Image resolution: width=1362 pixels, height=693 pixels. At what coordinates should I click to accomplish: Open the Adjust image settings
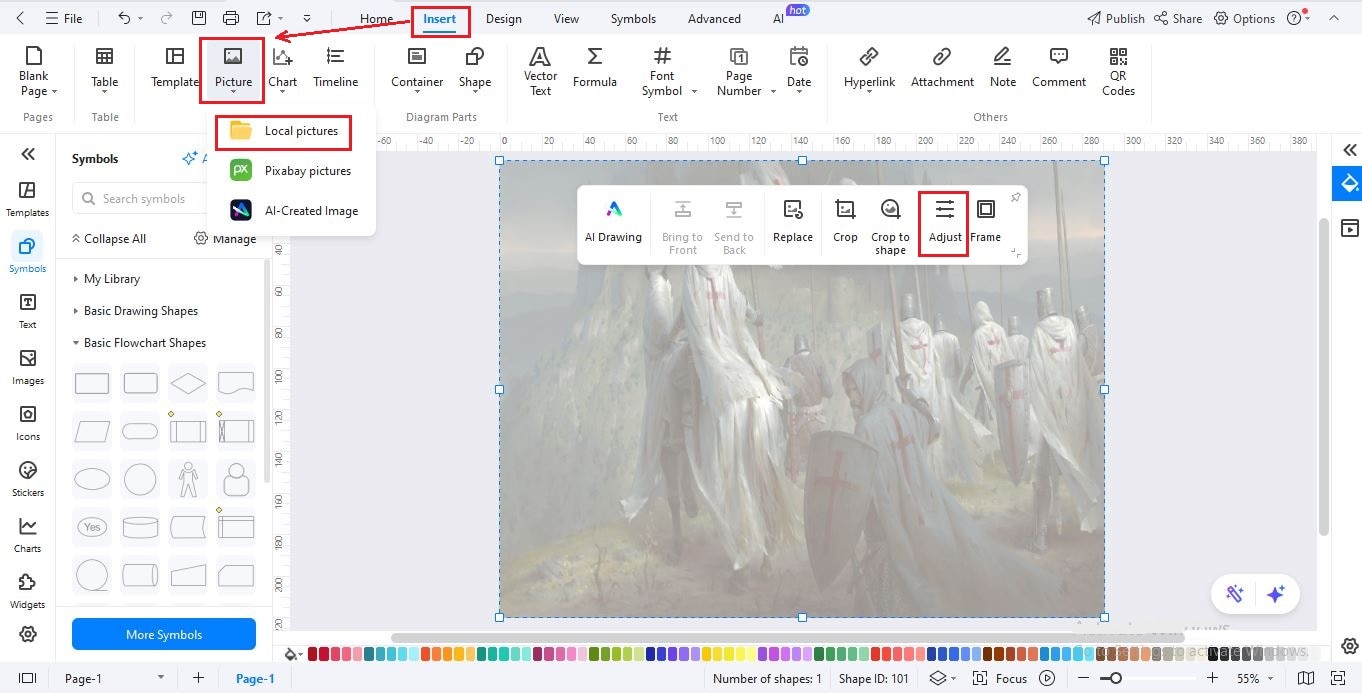[x=945, y=222]
